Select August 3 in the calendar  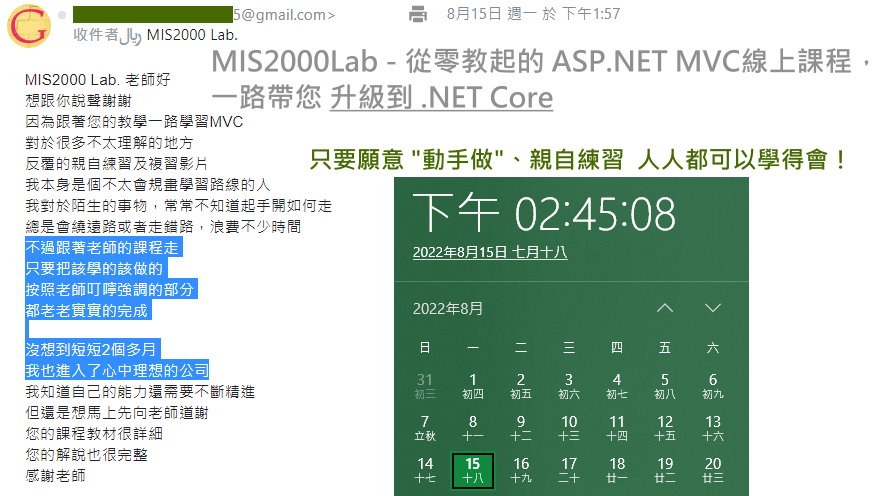pyautogui.click(x=569, y=386)
